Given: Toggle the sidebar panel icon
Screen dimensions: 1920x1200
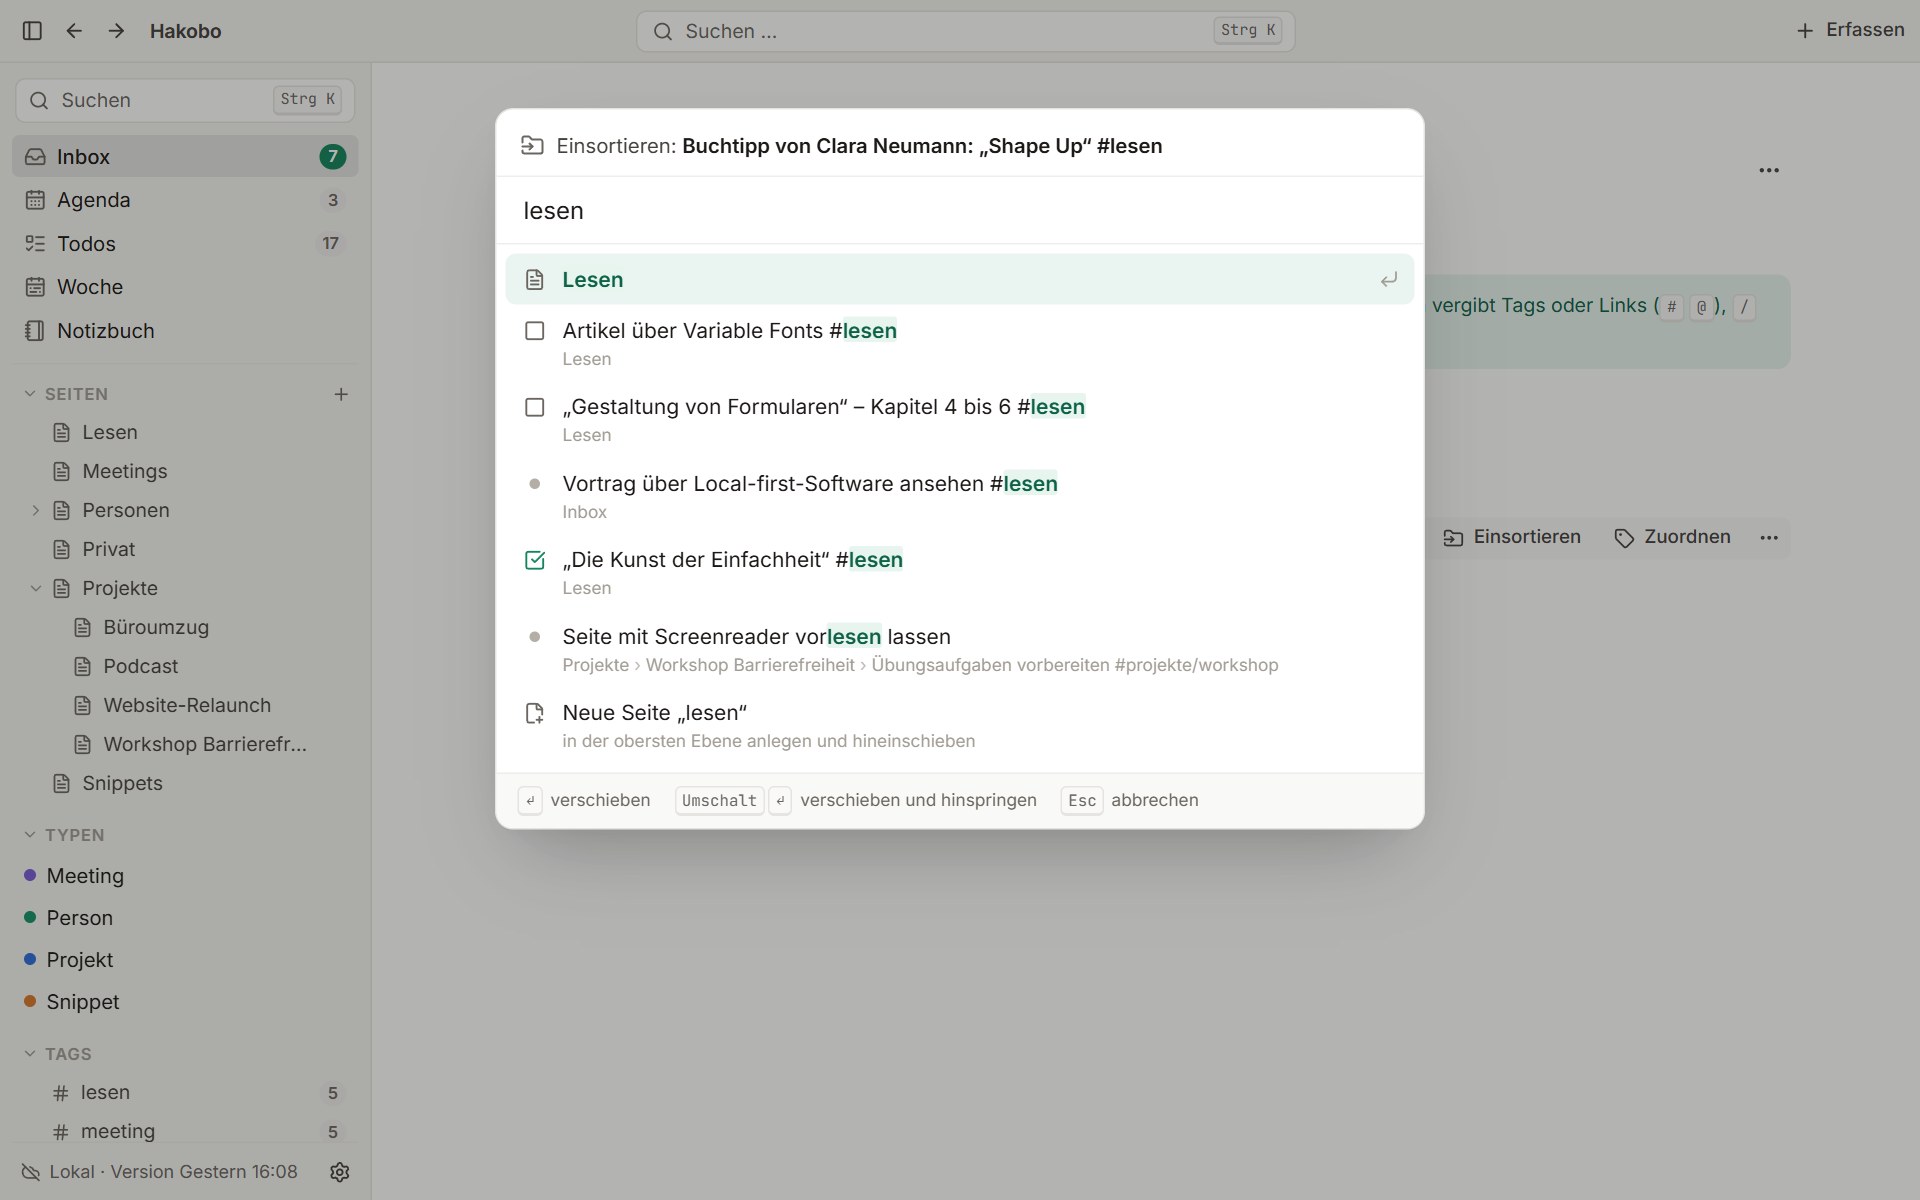Looking at the screenshot, I should tap(32, 31).
